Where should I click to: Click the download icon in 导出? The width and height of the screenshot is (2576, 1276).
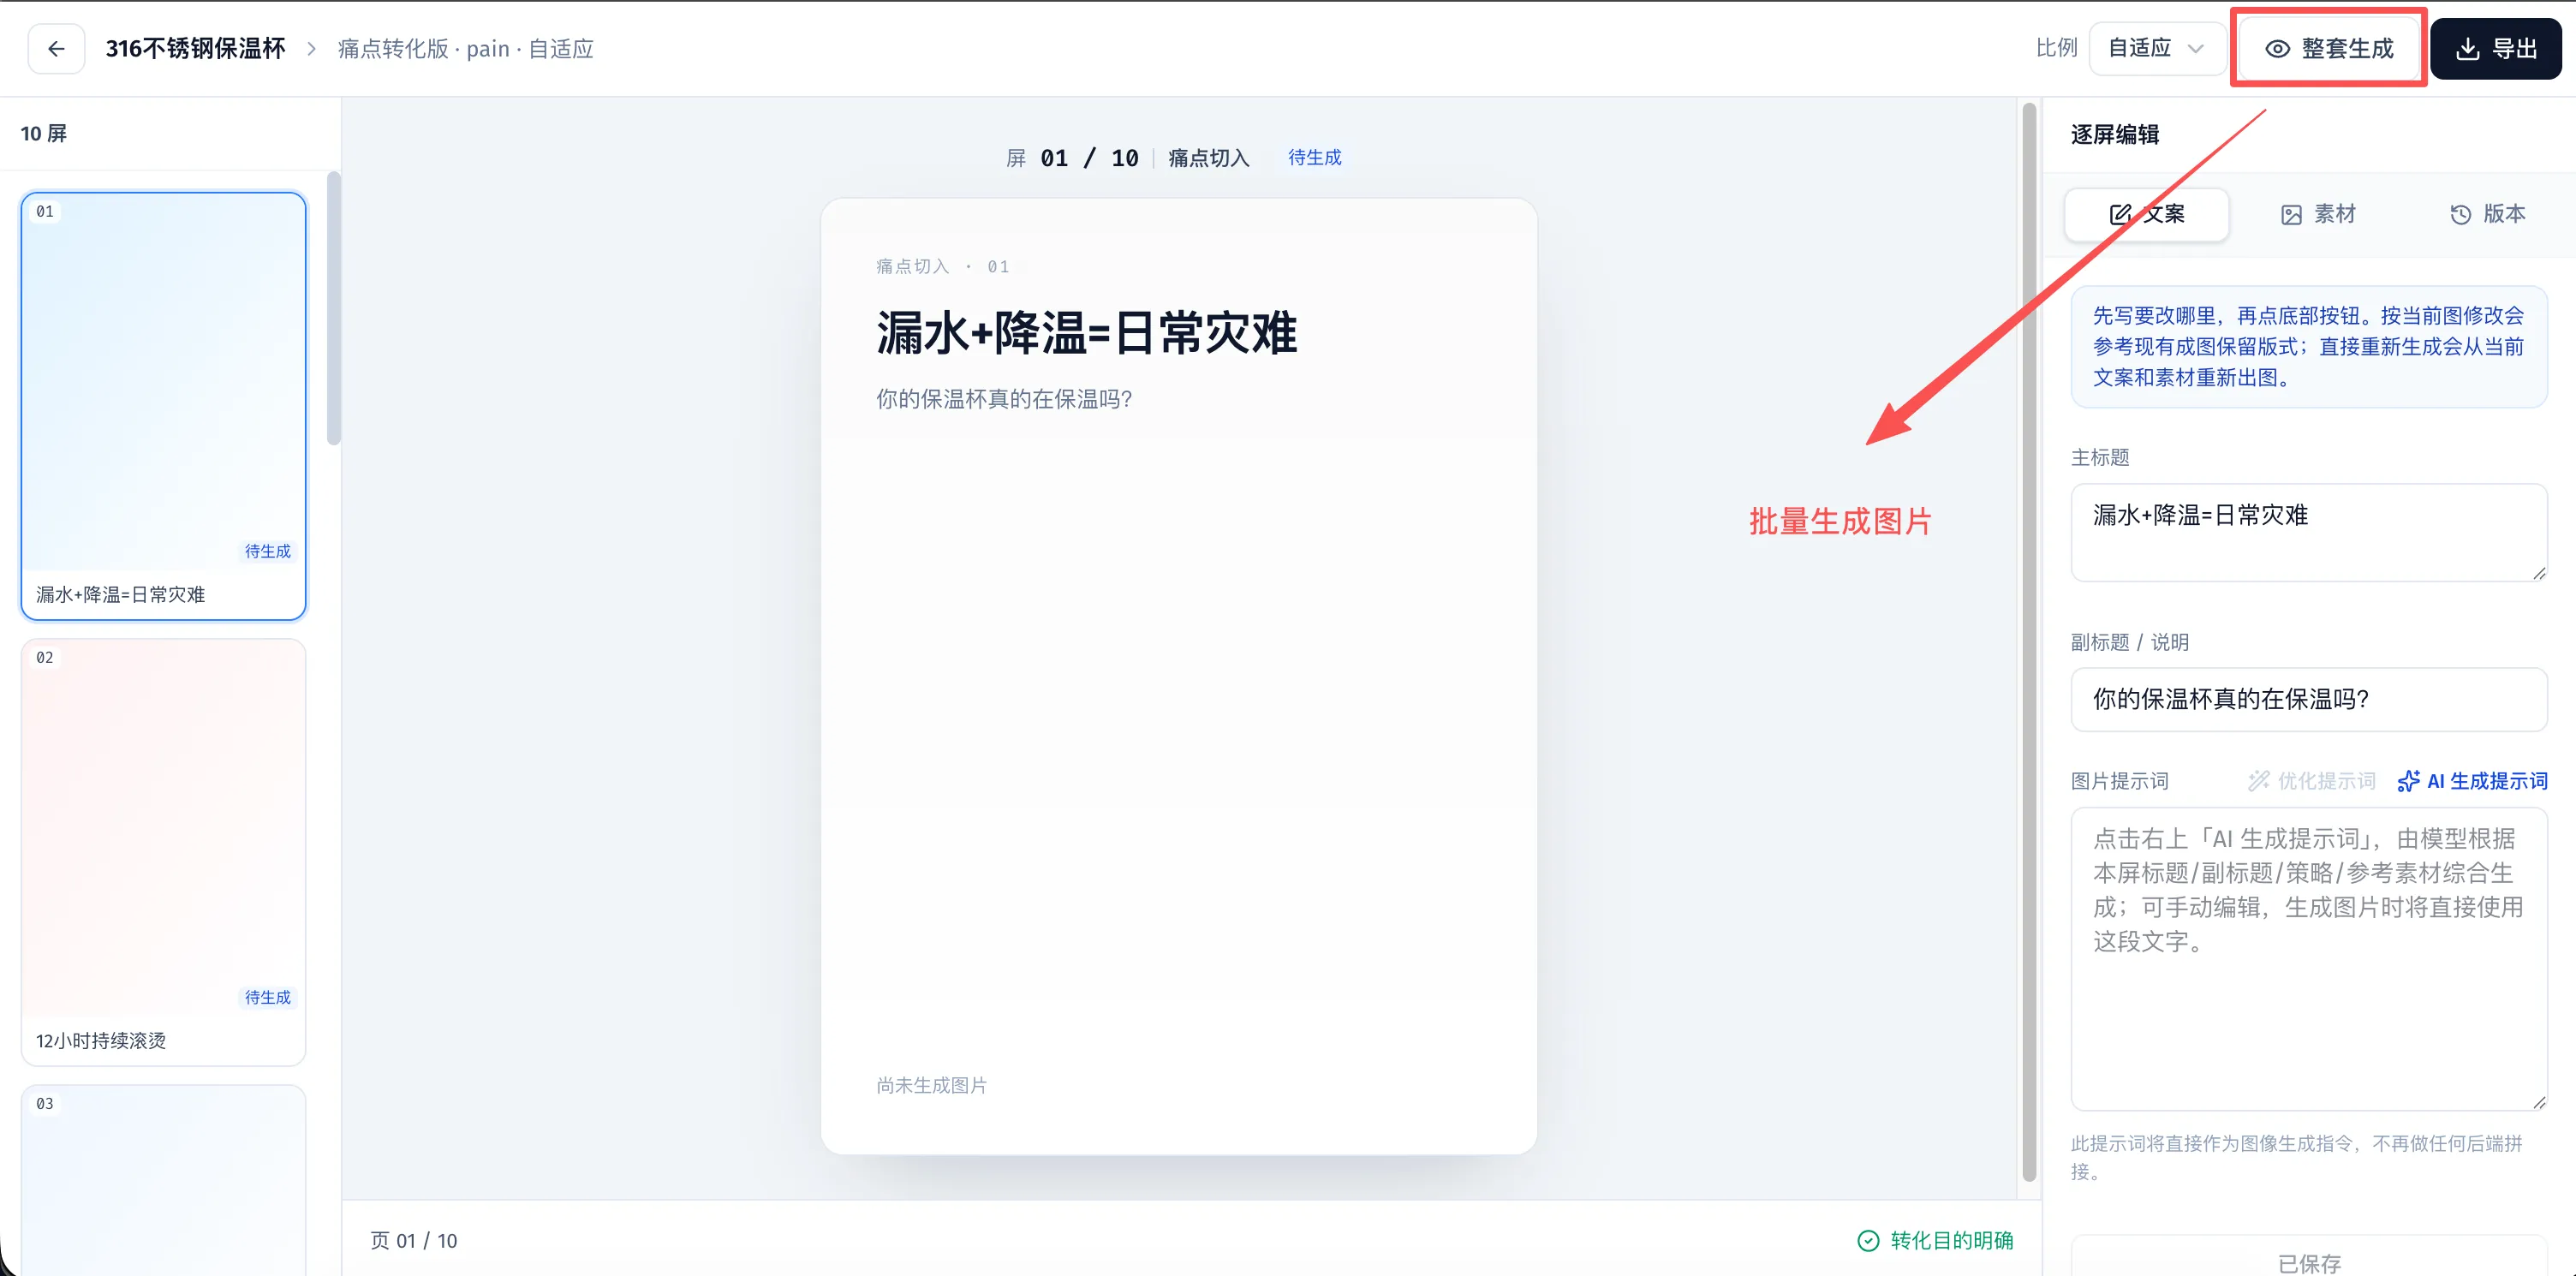click(2467, 49)
